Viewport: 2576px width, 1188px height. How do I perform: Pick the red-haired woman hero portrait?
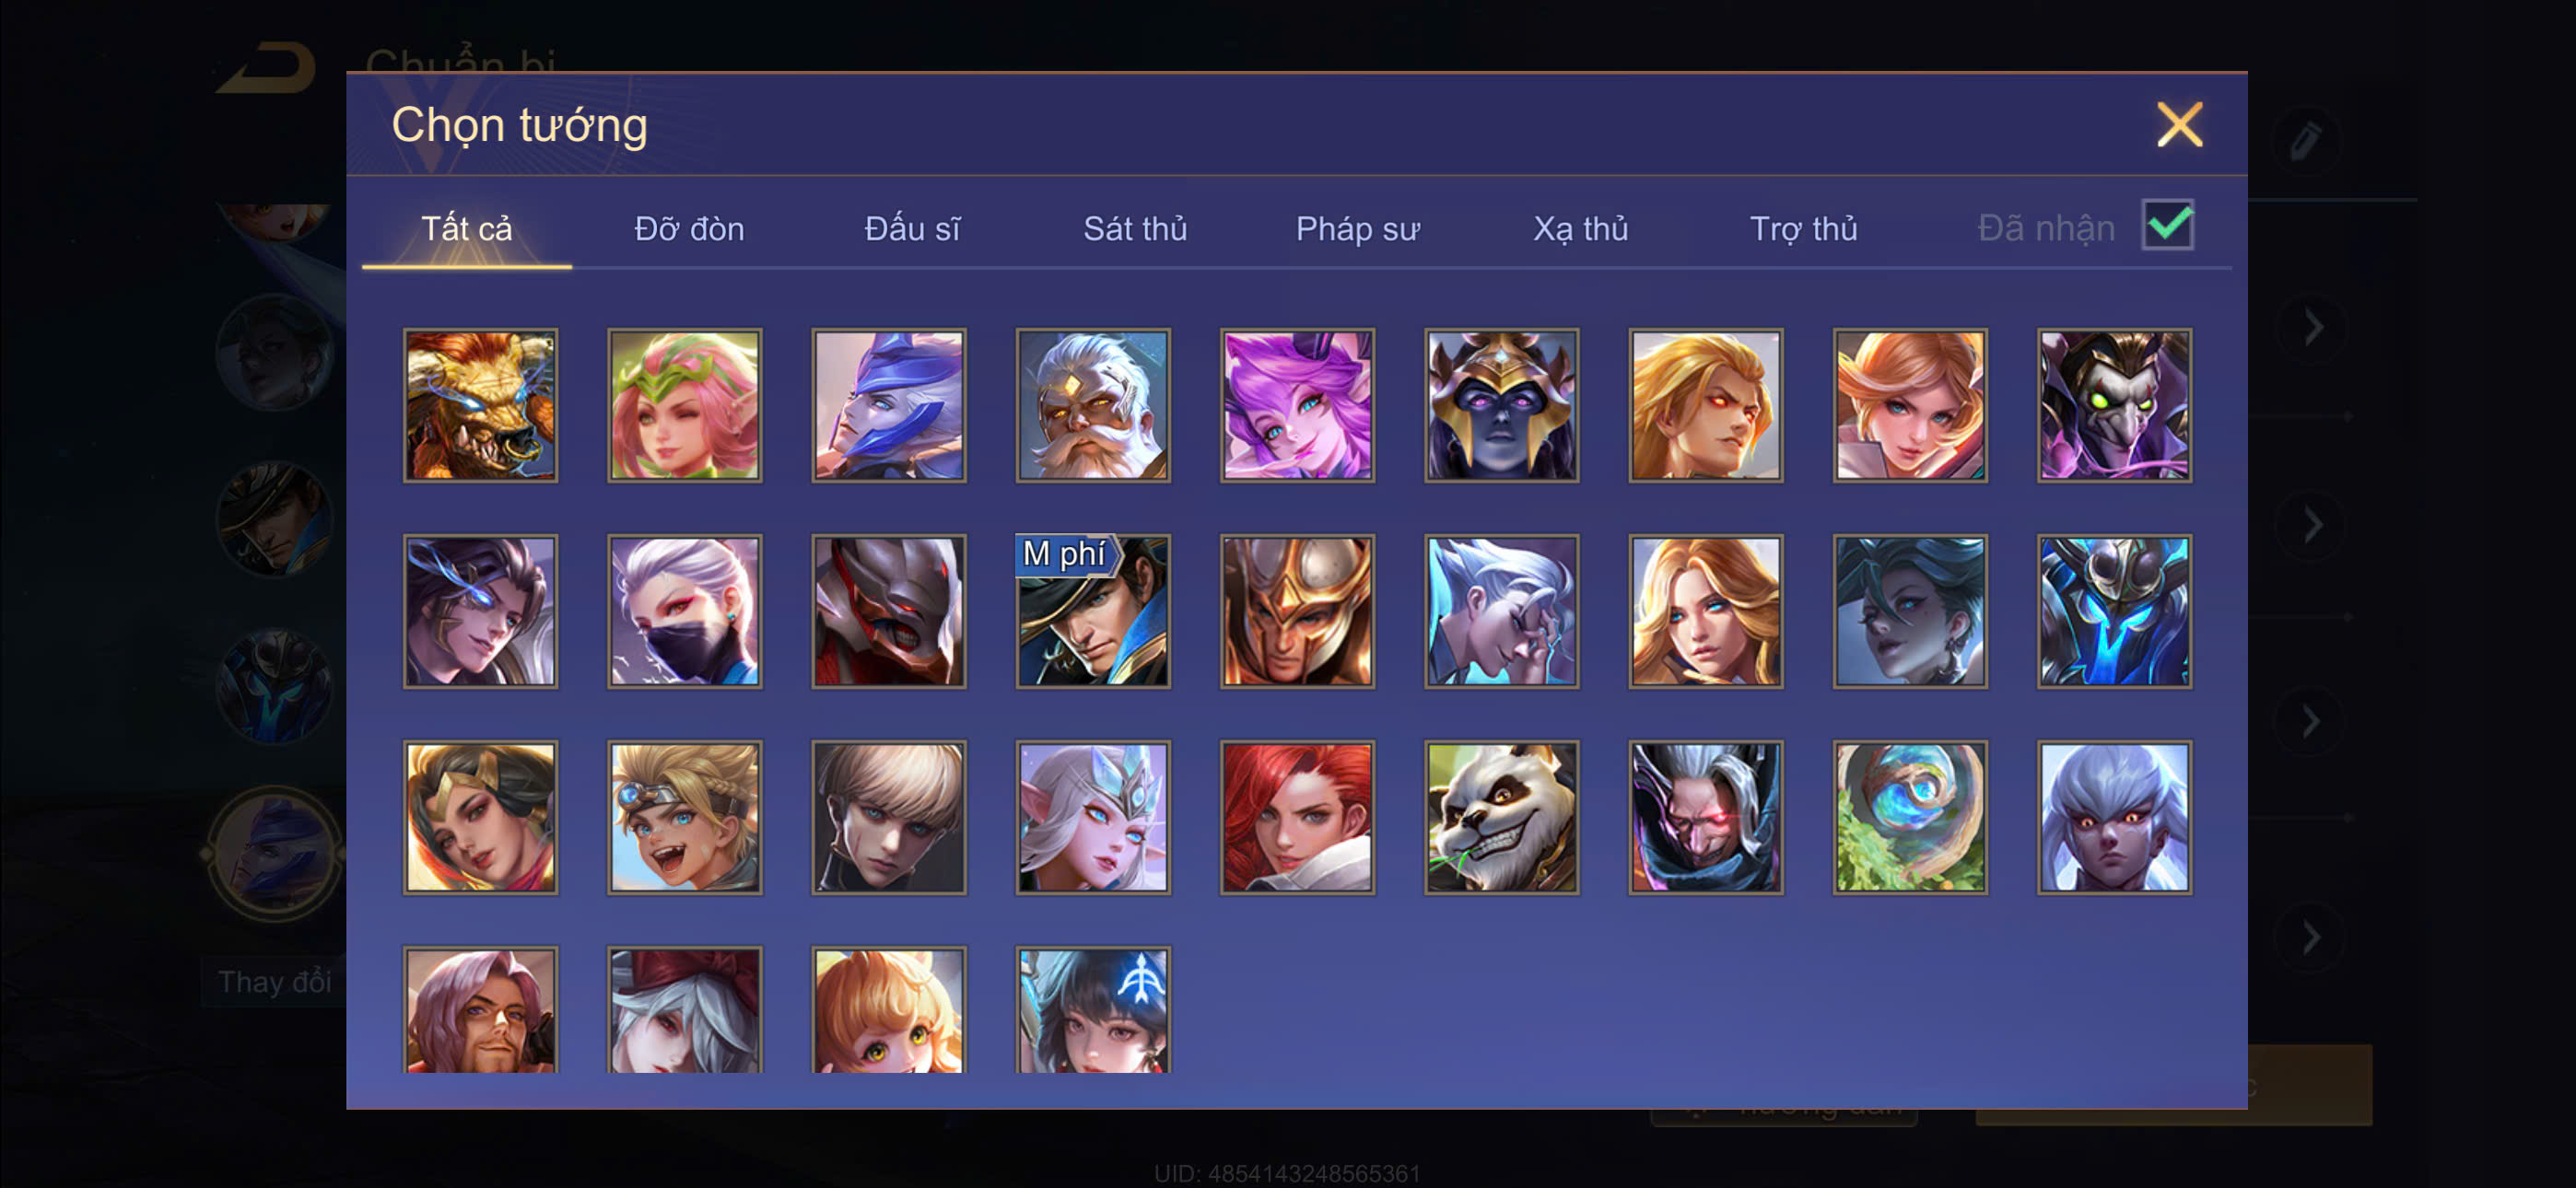pyautogui.click(x=1297, y=817)
